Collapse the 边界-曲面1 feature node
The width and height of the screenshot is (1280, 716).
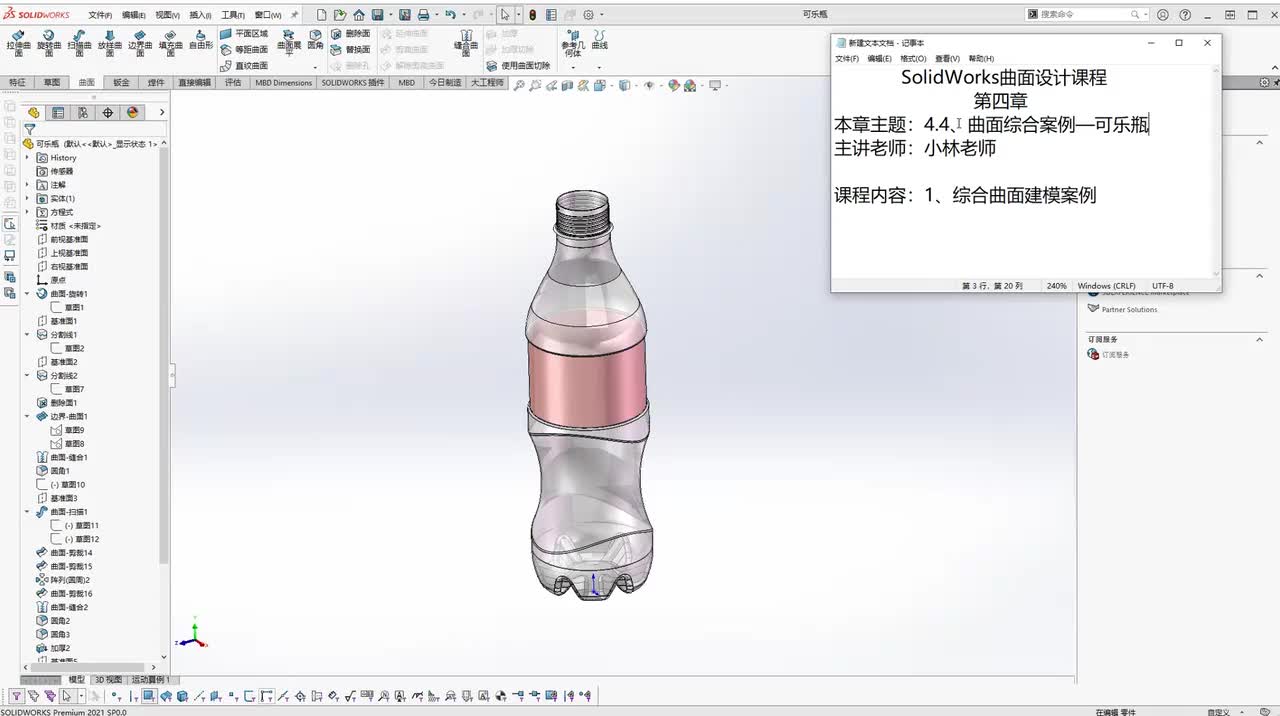point(28,416)
